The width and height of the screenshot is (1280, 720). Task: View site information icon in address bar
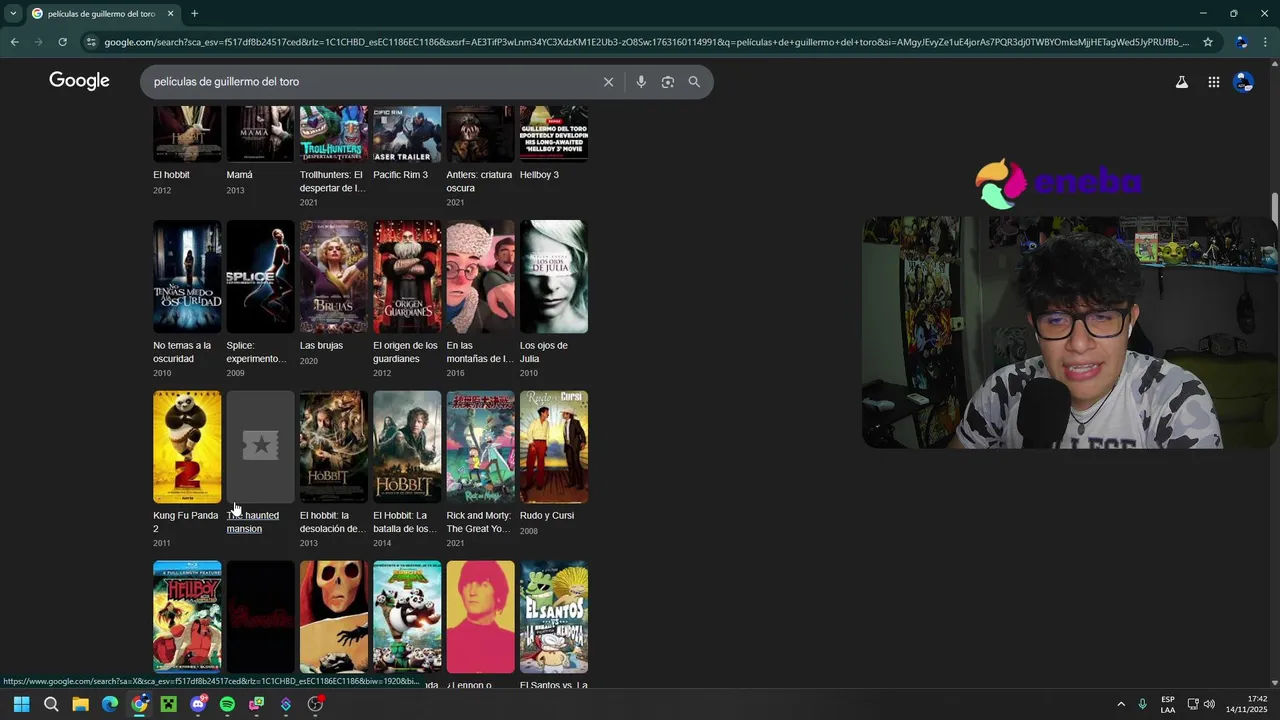click(x=91, y=42)
